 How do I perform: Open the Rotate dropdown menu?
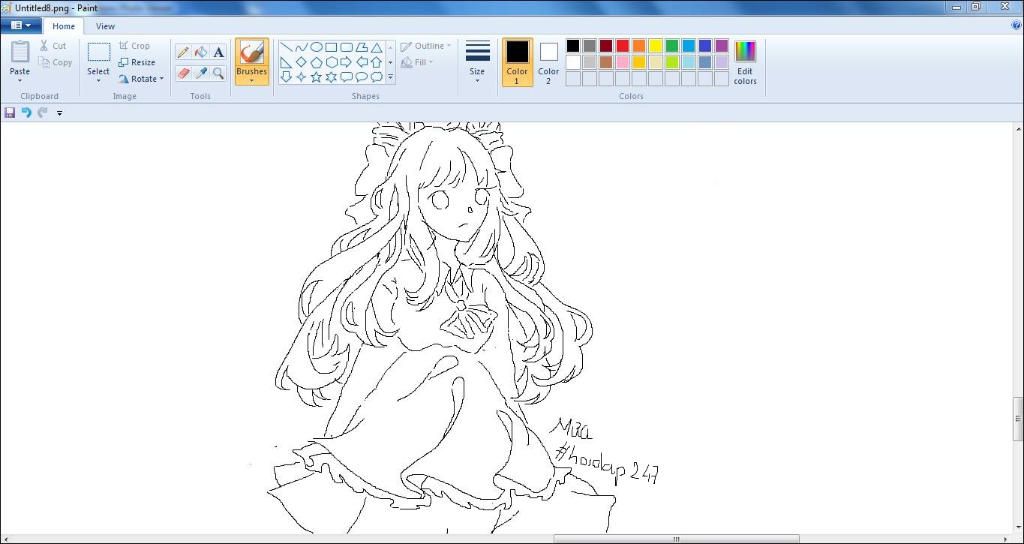click(x=141, y=78)
